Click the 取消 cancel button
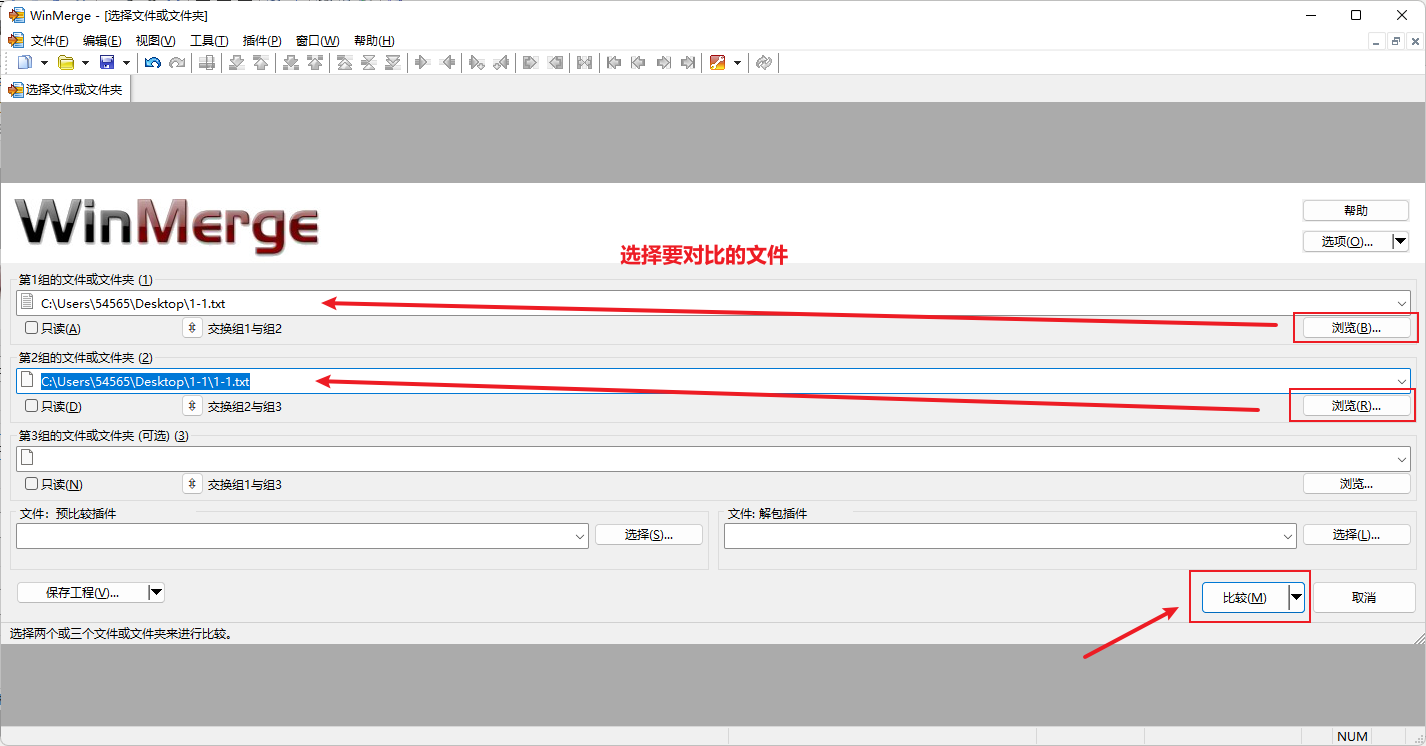The image size is (1426, 746). [x=1363, y=597]
